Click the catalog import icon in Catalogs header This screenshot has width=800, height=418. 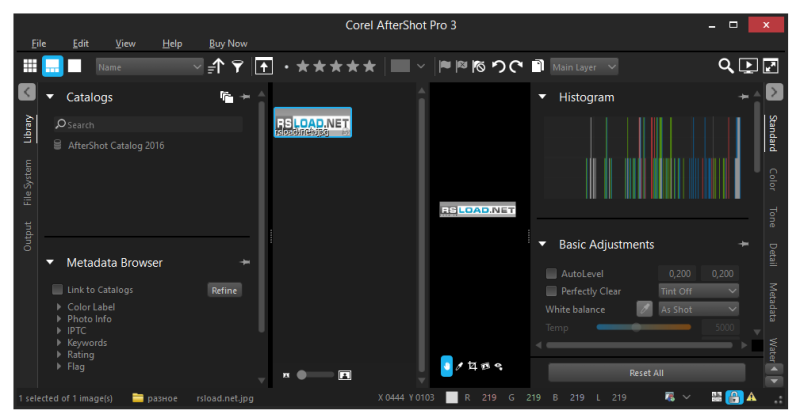(x=227, y=97)
